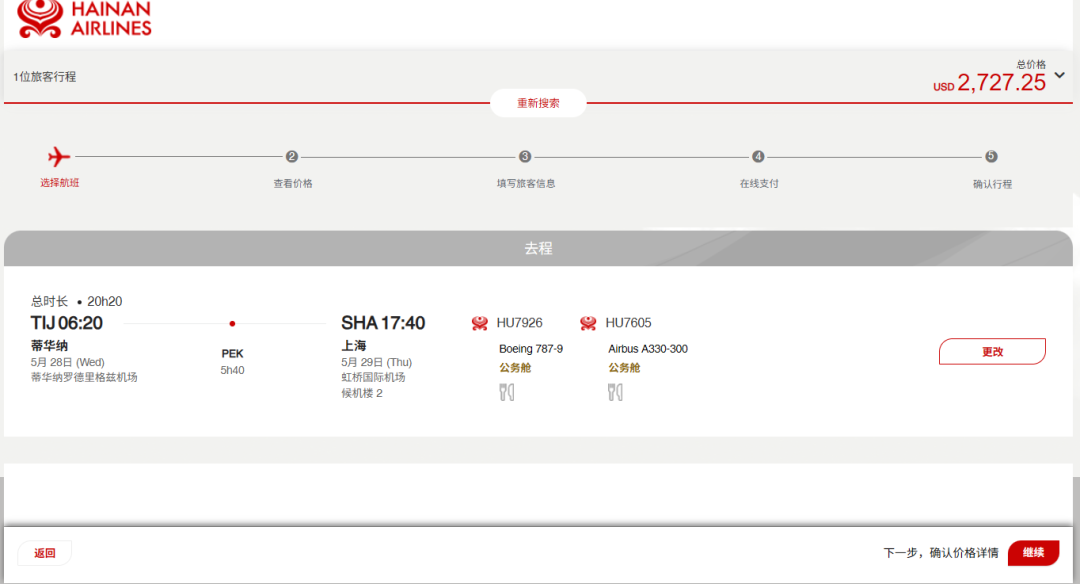This screenshot has height=584, width=1080.
Task: Click the airline logo beside HU7605
Action: click(588, 323)
